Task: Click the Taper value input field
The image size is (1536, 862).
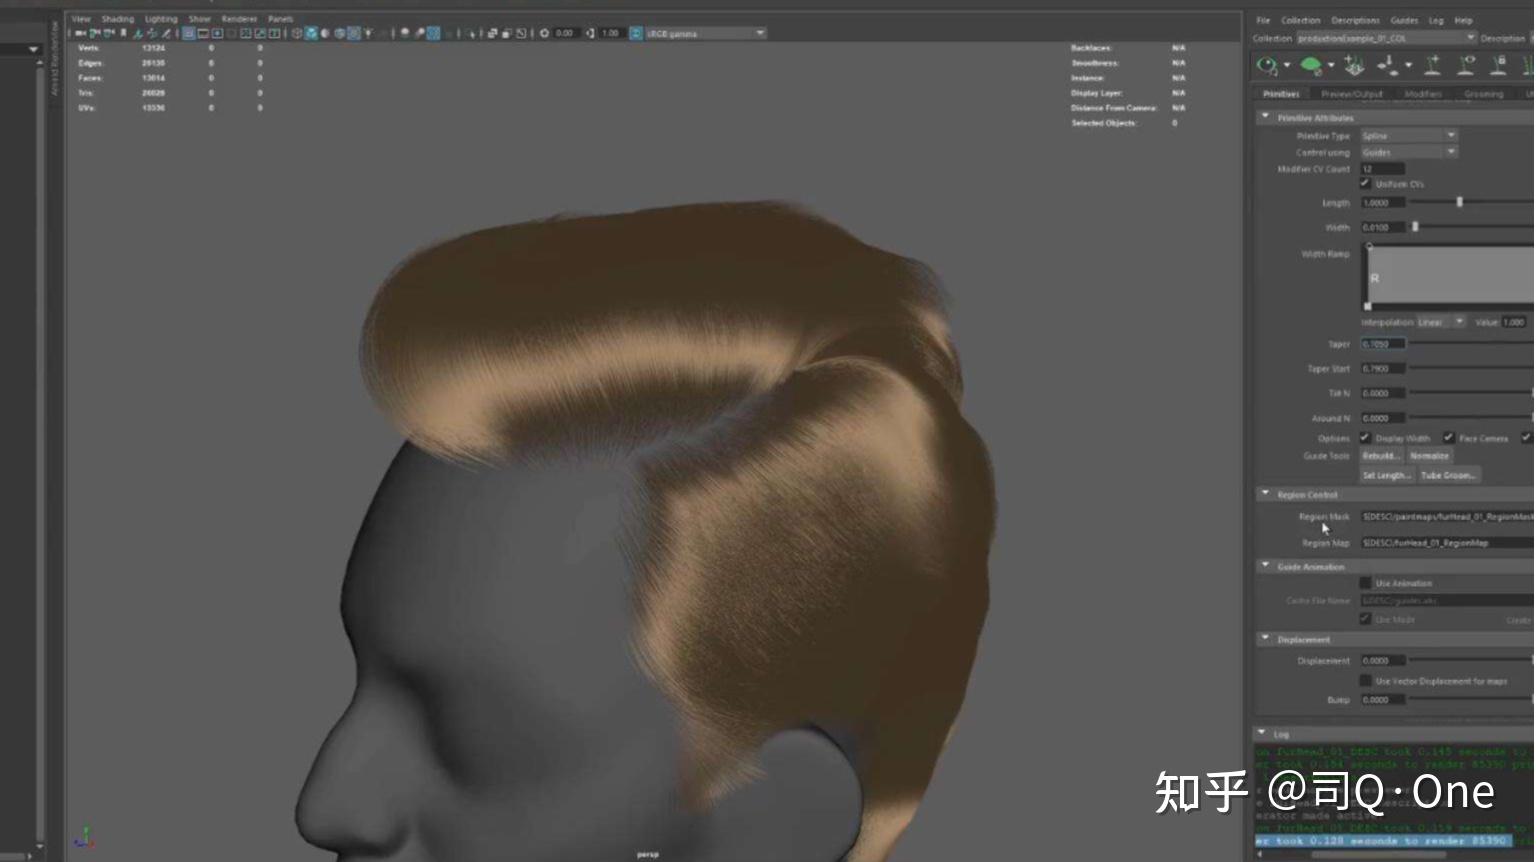Action: tap(1383, 344)
